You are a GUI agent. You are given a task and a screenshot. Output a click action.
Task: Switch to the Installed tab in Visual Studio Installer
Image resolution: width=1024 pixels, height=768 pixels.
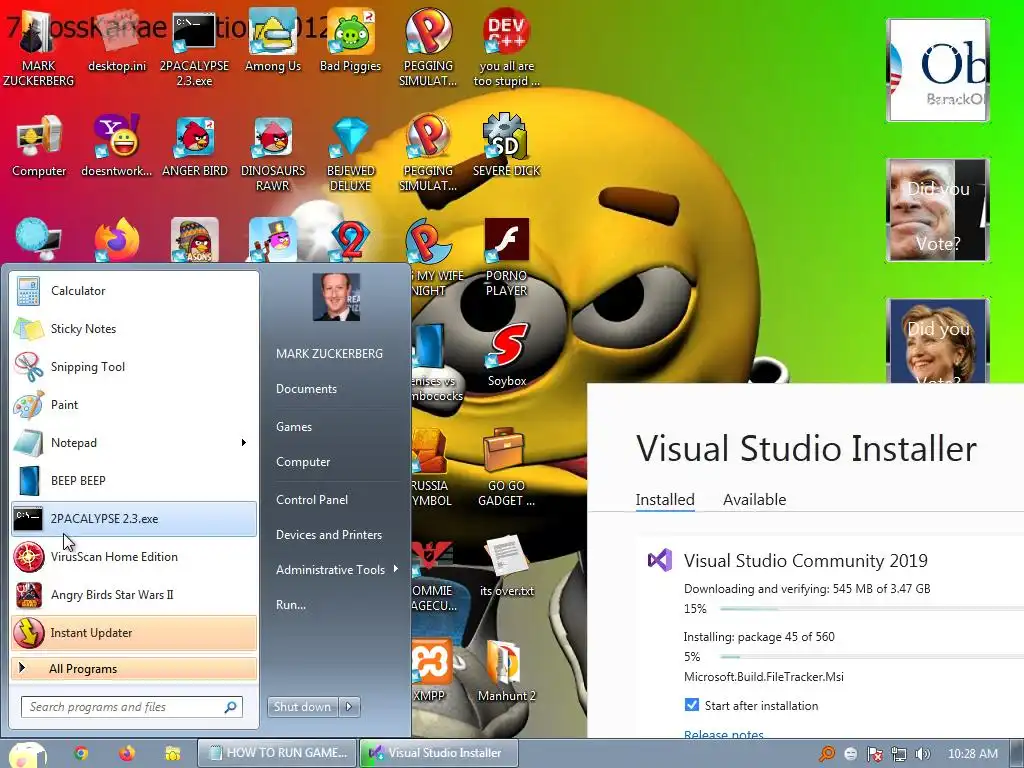pyautogui.click(x=665, y=500)
